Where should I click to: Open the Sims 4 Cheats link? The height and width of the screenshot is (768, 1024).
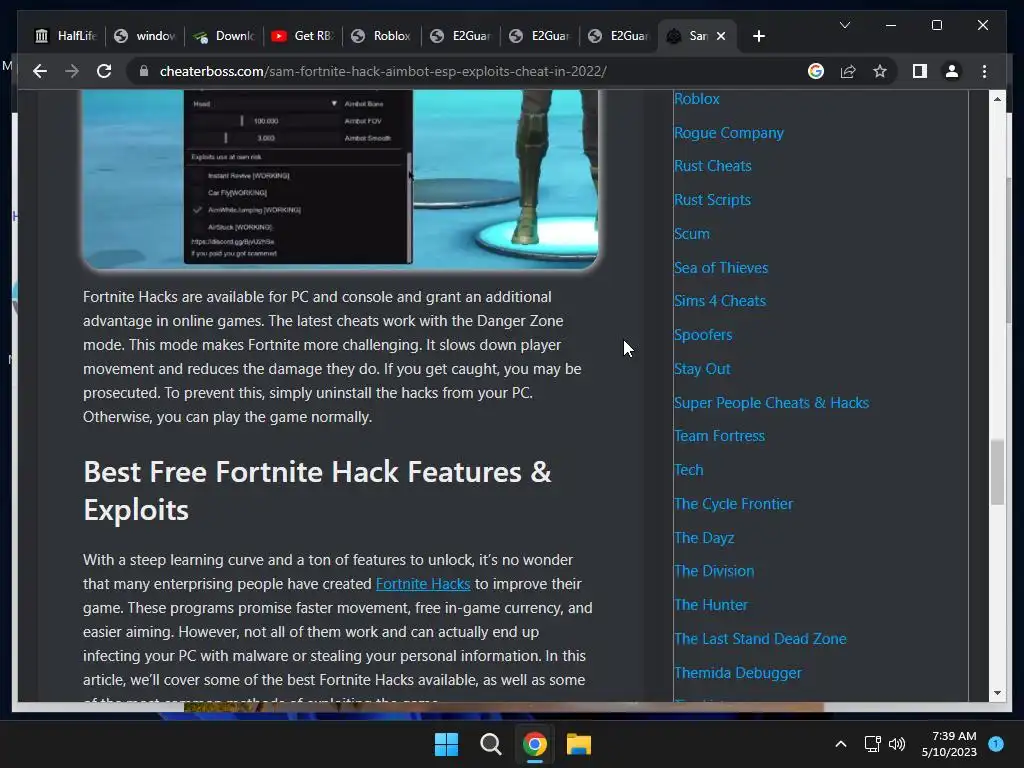[x=720, y=301]
